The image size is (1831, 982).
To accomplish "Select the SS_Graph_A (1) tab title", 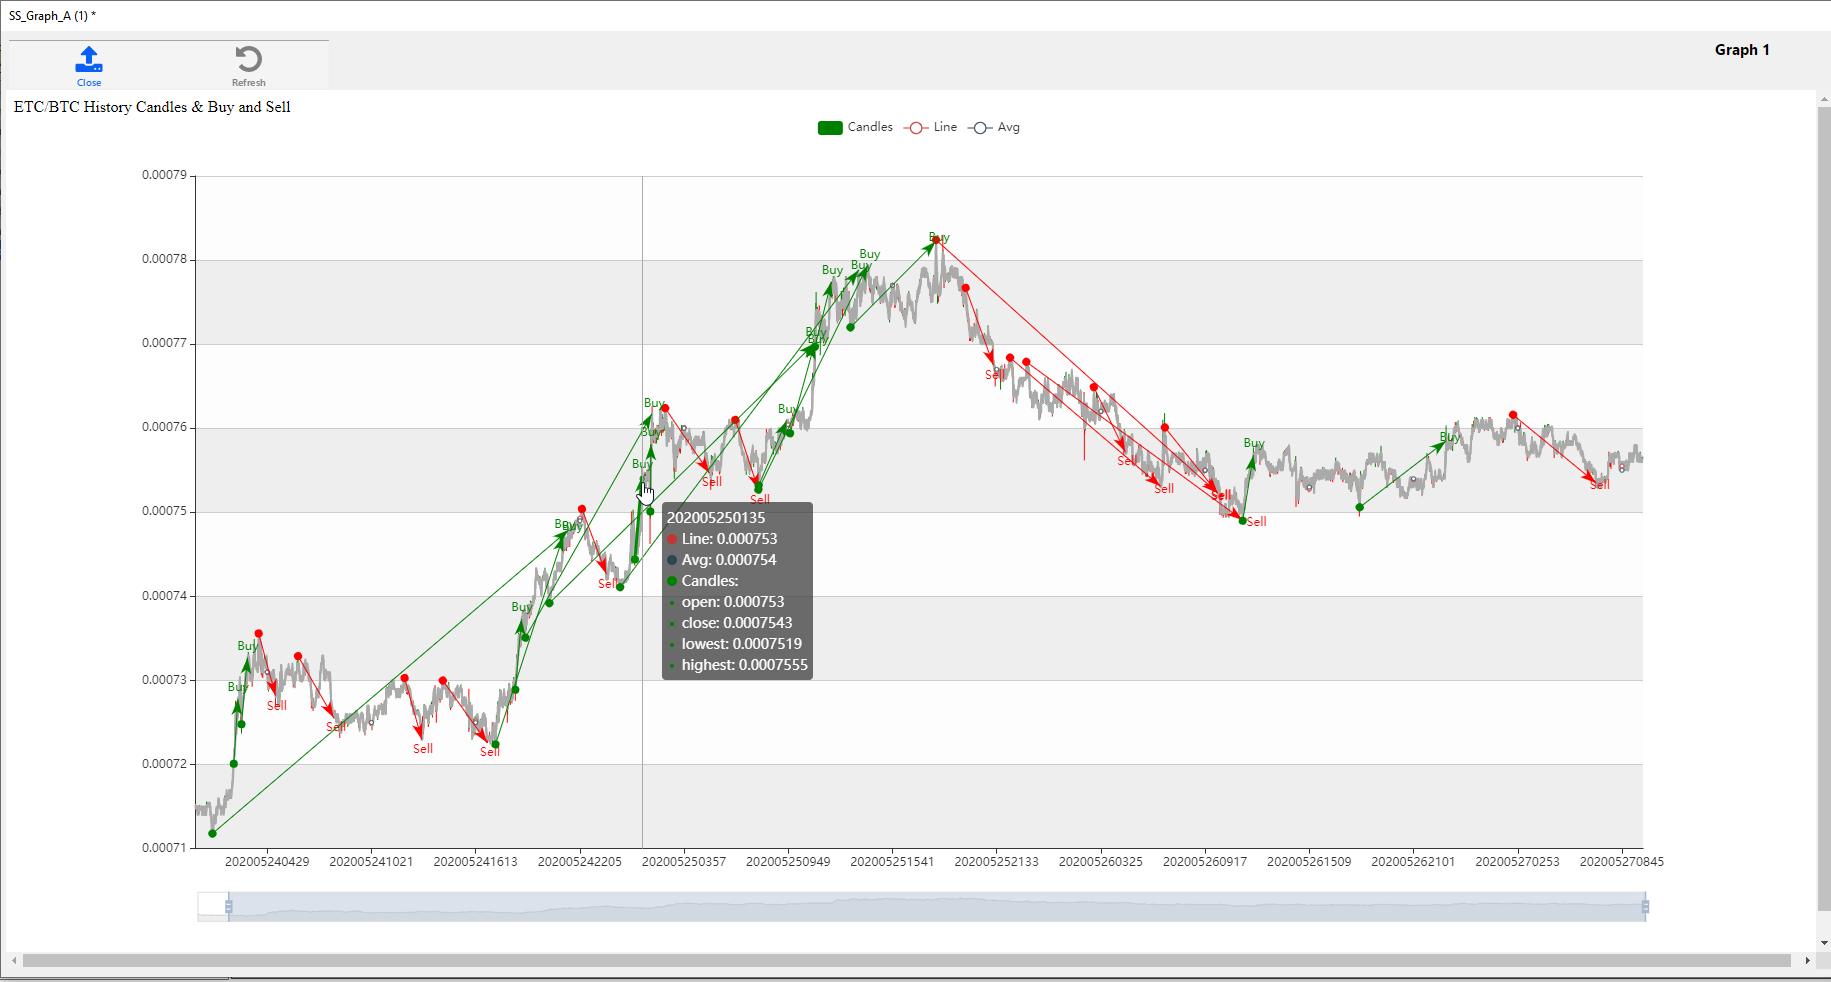I will pos(52,16).
